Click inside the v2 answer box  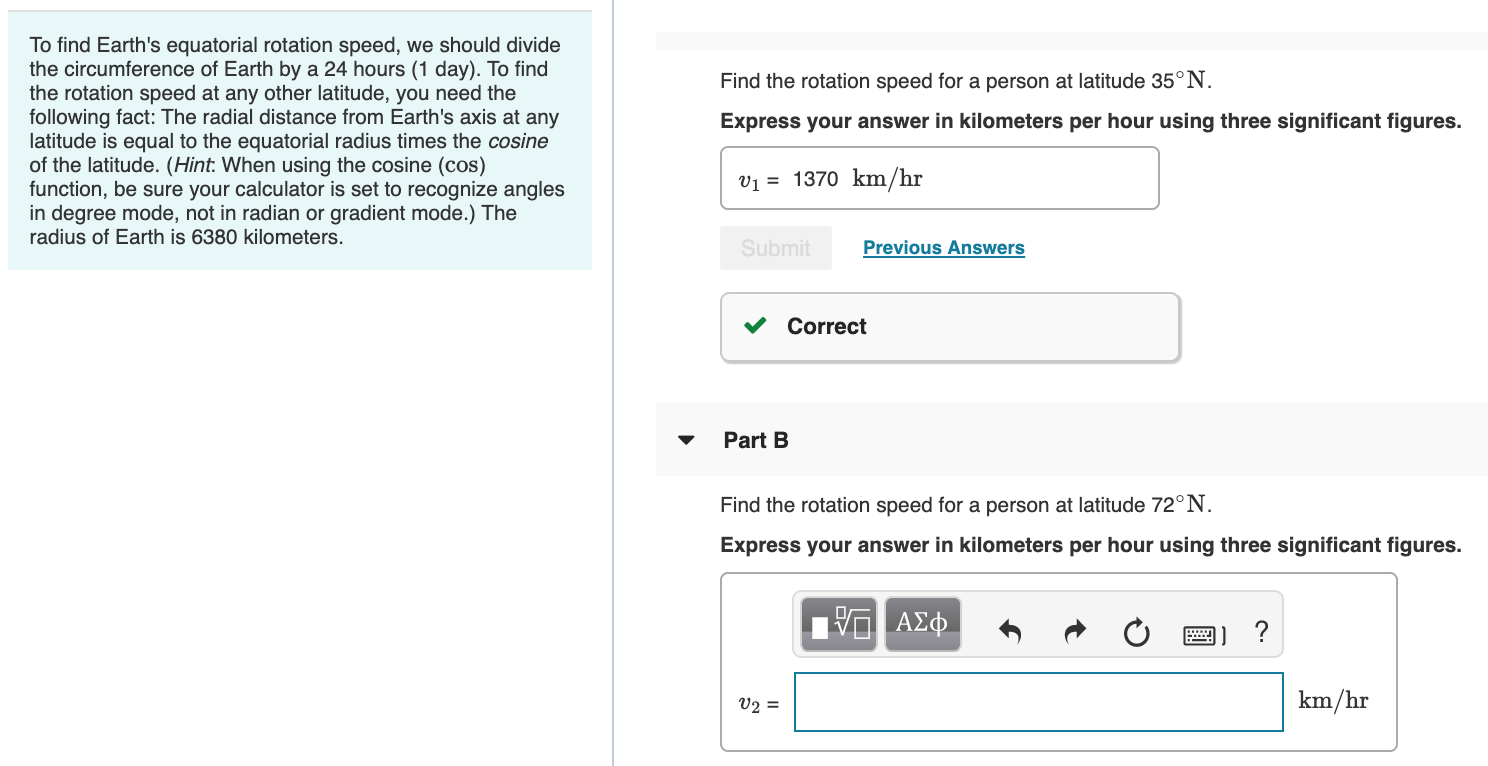click(x=1037, y=702)
